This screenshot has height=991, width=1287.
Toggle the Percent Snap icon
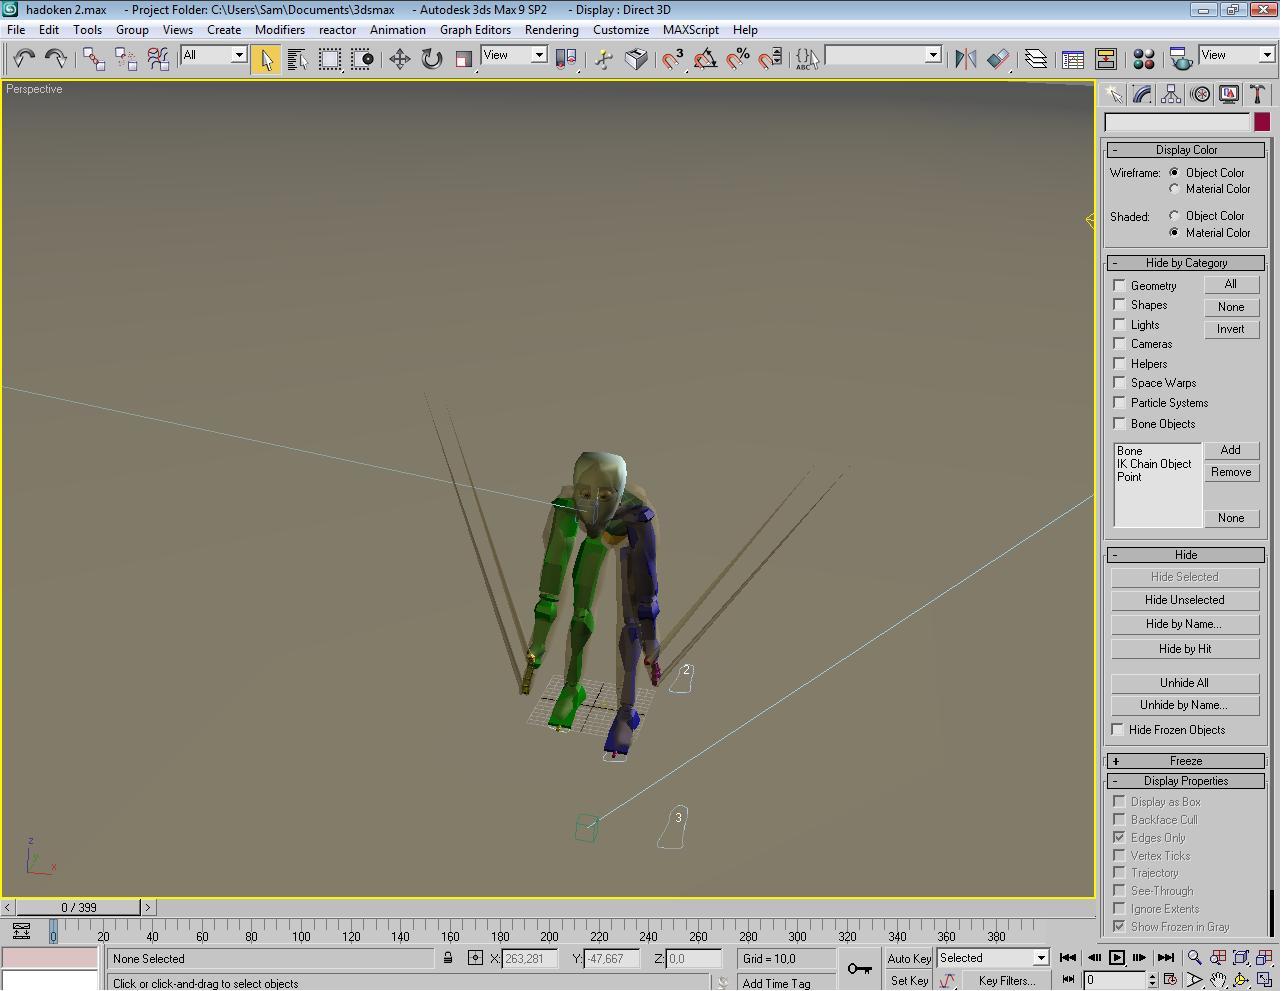tap(737, 59)
